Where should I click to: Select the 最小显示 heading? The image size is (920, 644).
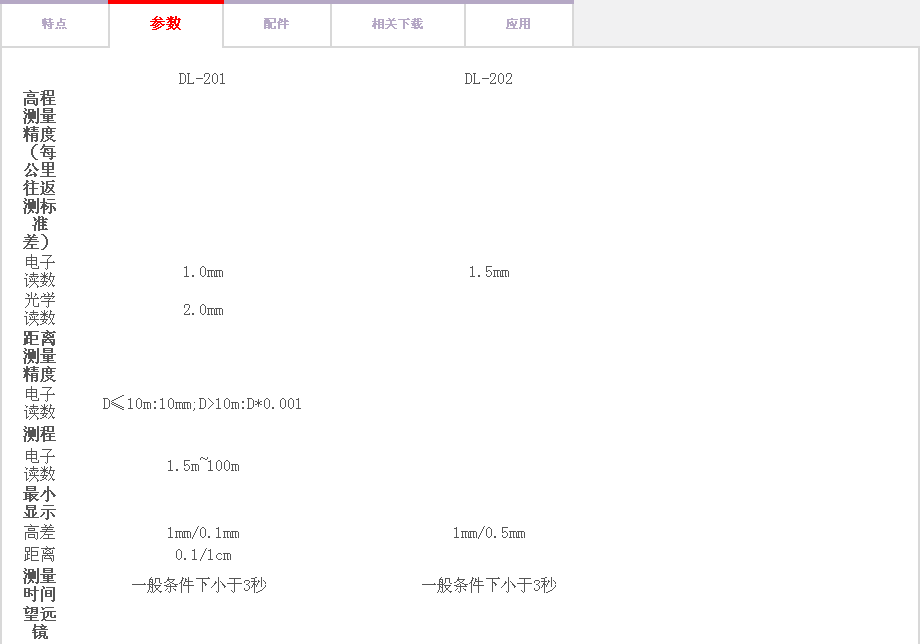point(40,503)
